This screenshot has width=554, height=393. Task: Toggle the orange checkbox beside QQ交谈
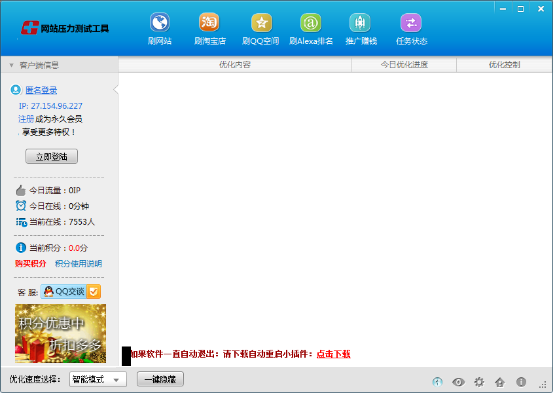coord(94,292)
